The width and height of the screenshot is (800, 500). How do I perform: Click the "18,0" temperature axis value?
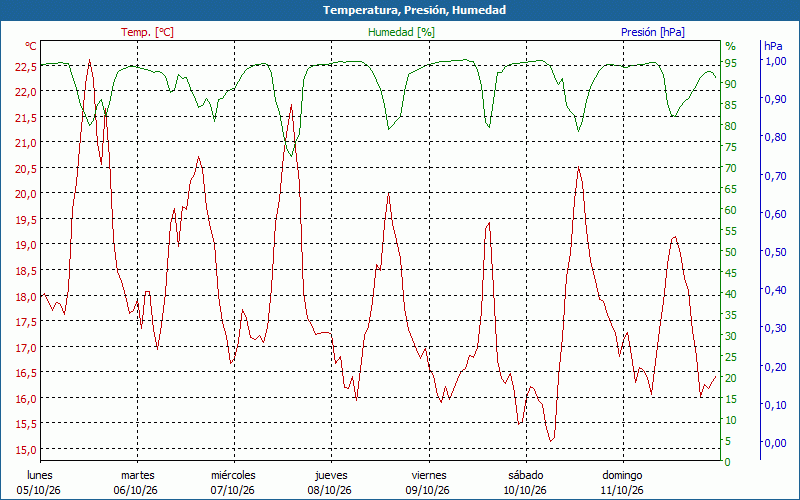pyautogui.click(x=27, y=296)
